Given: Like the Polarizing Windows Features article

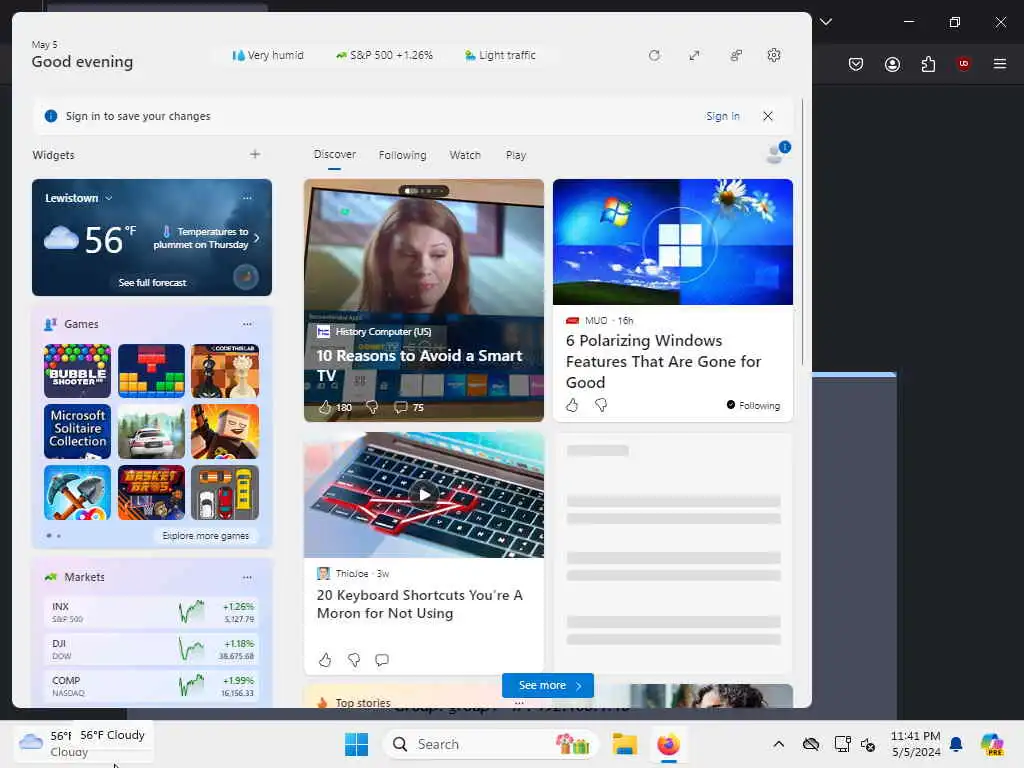Looking at the screenshot, I should coord(572,406).
